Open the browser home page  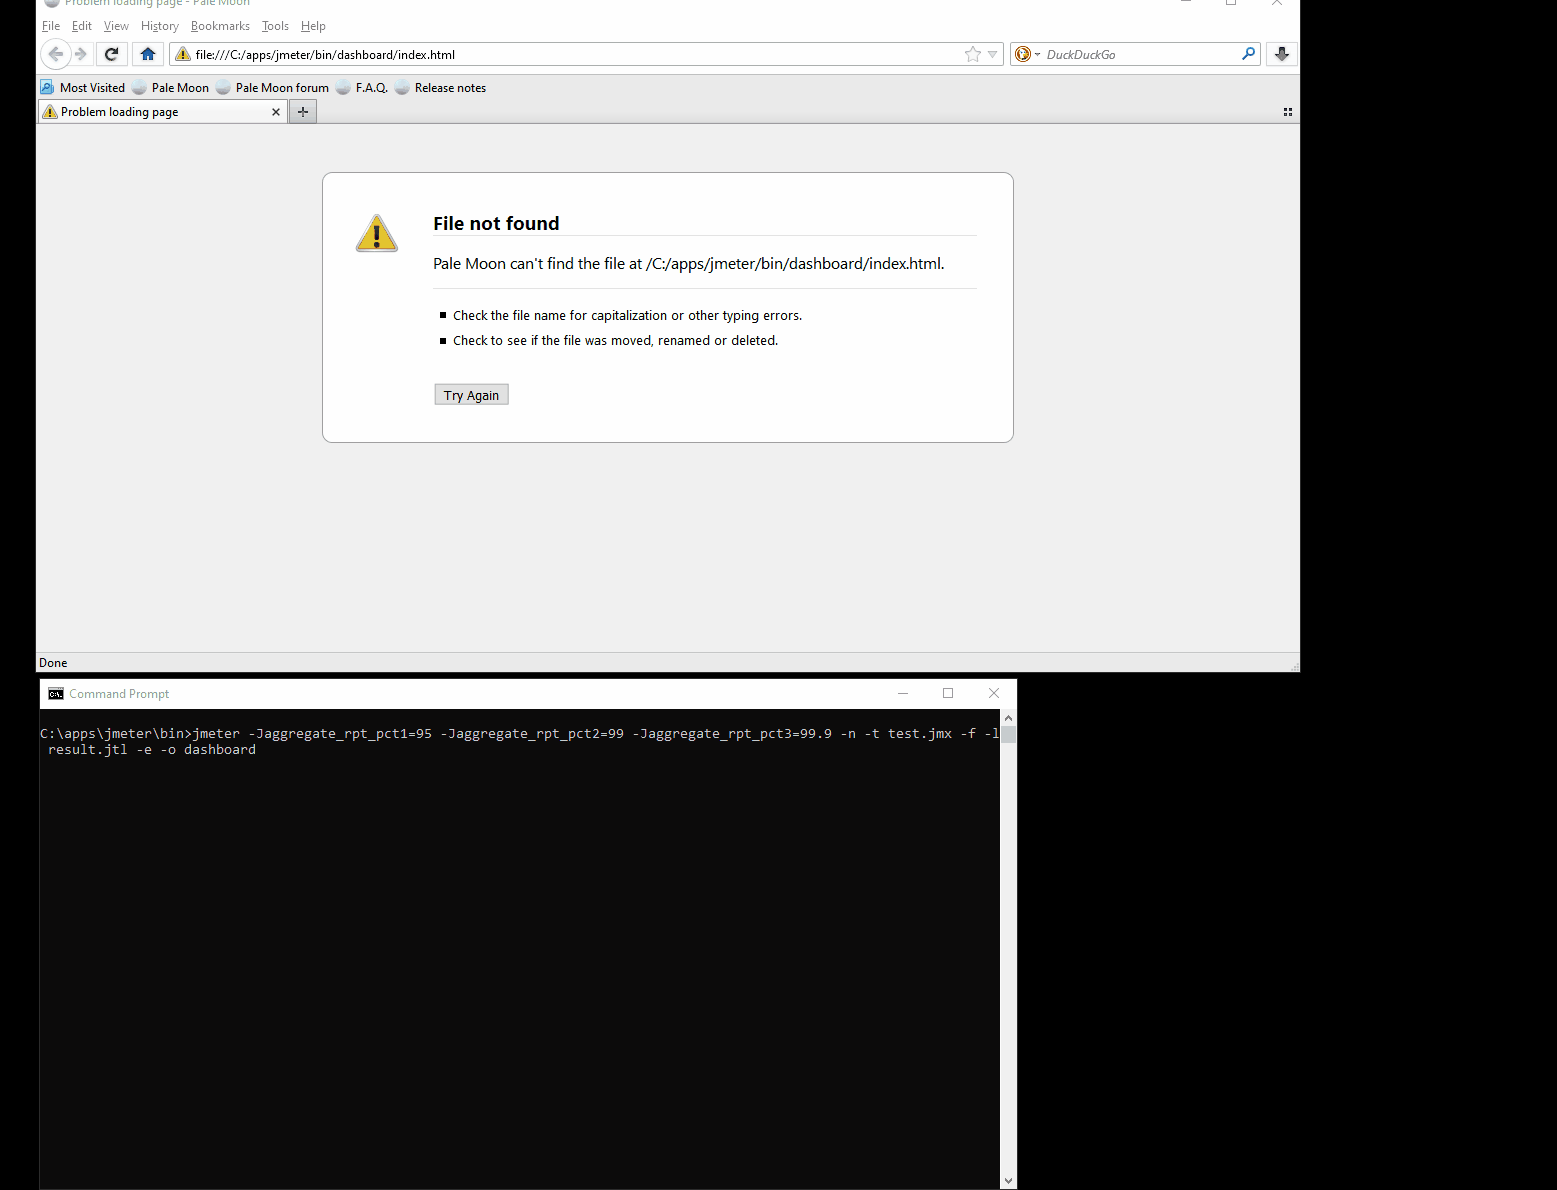point(148,54)
